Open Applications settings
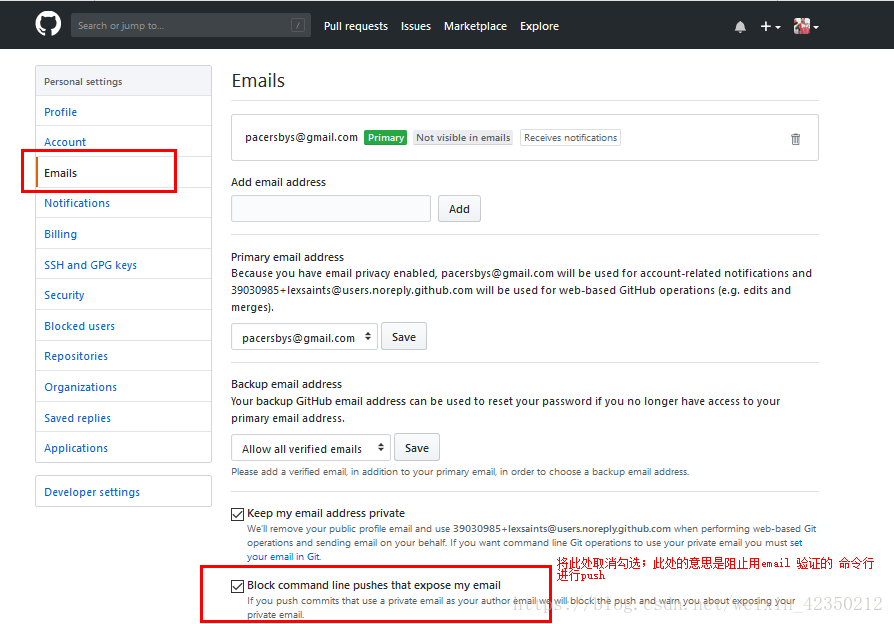This screenshot has width=894, height=624. (123, 448)
